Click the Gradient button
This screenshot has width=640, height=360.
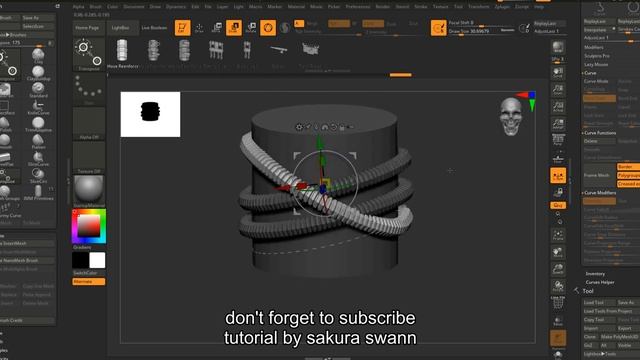89,247
